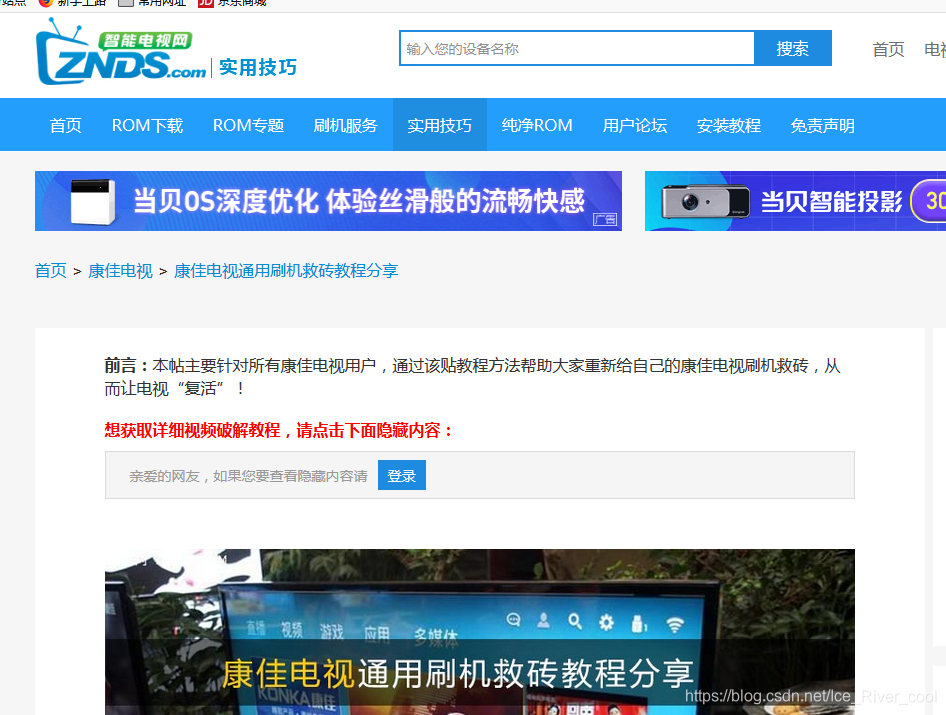
Task: Open the 刷机服务 menu item
Action: click(x=345, y=126)
